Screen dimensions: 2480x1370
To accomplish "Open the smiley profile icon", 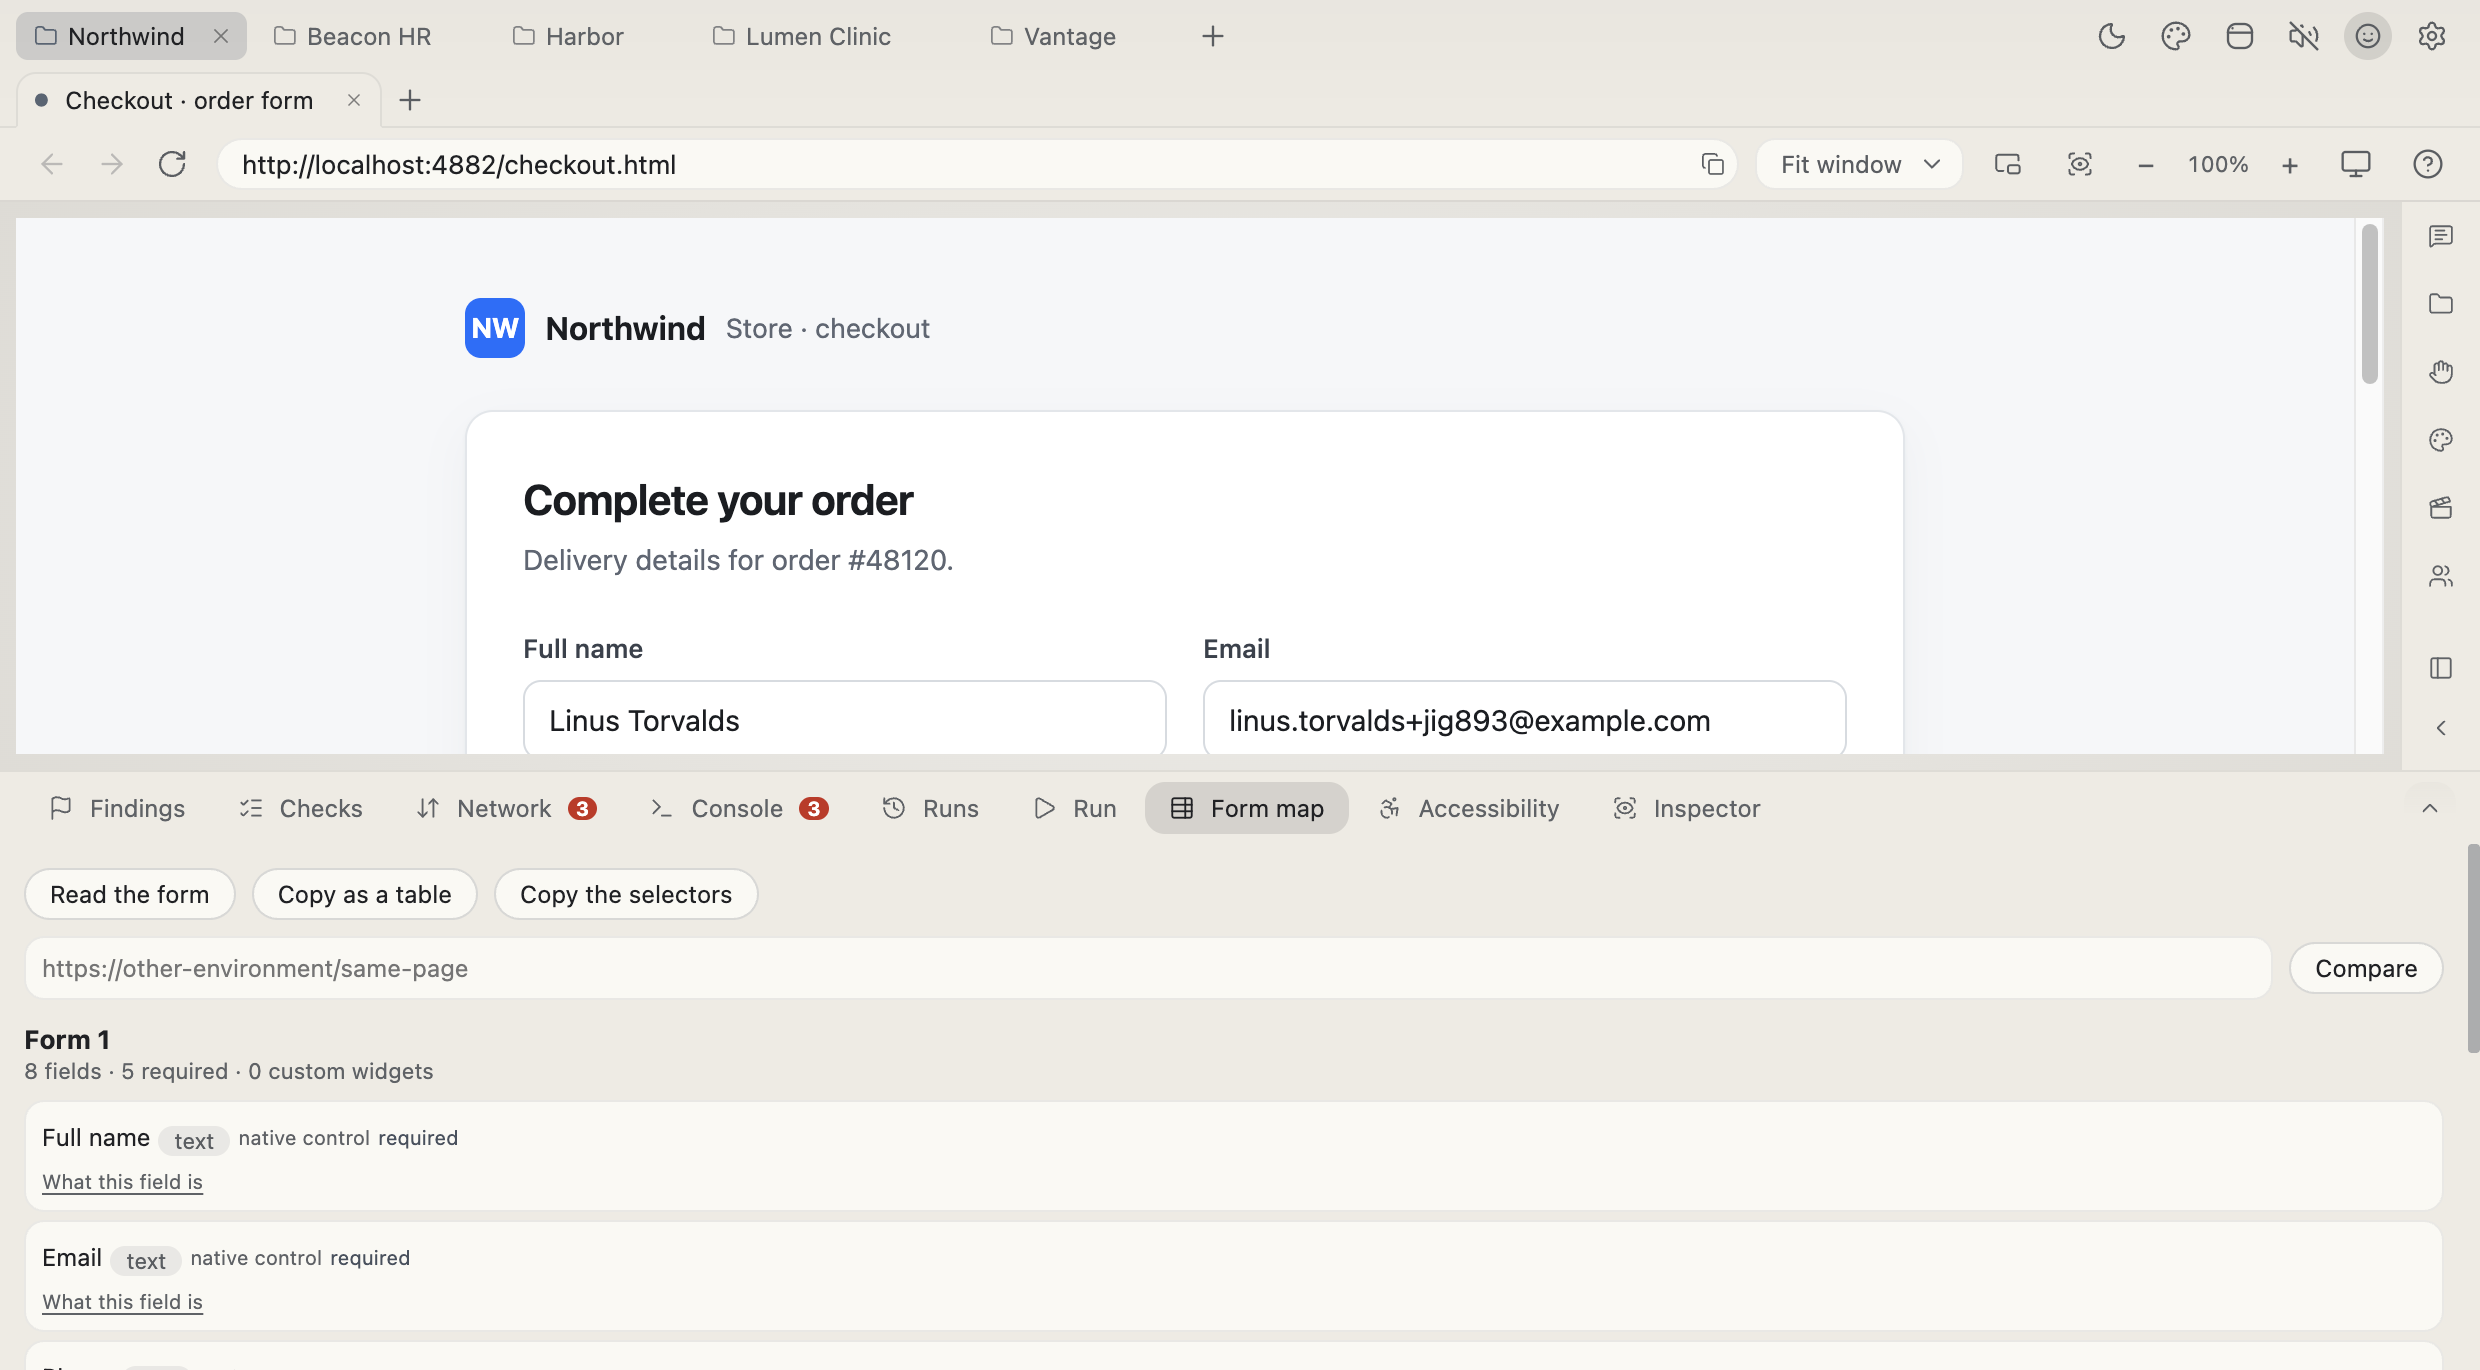I will pos(2367,36).
